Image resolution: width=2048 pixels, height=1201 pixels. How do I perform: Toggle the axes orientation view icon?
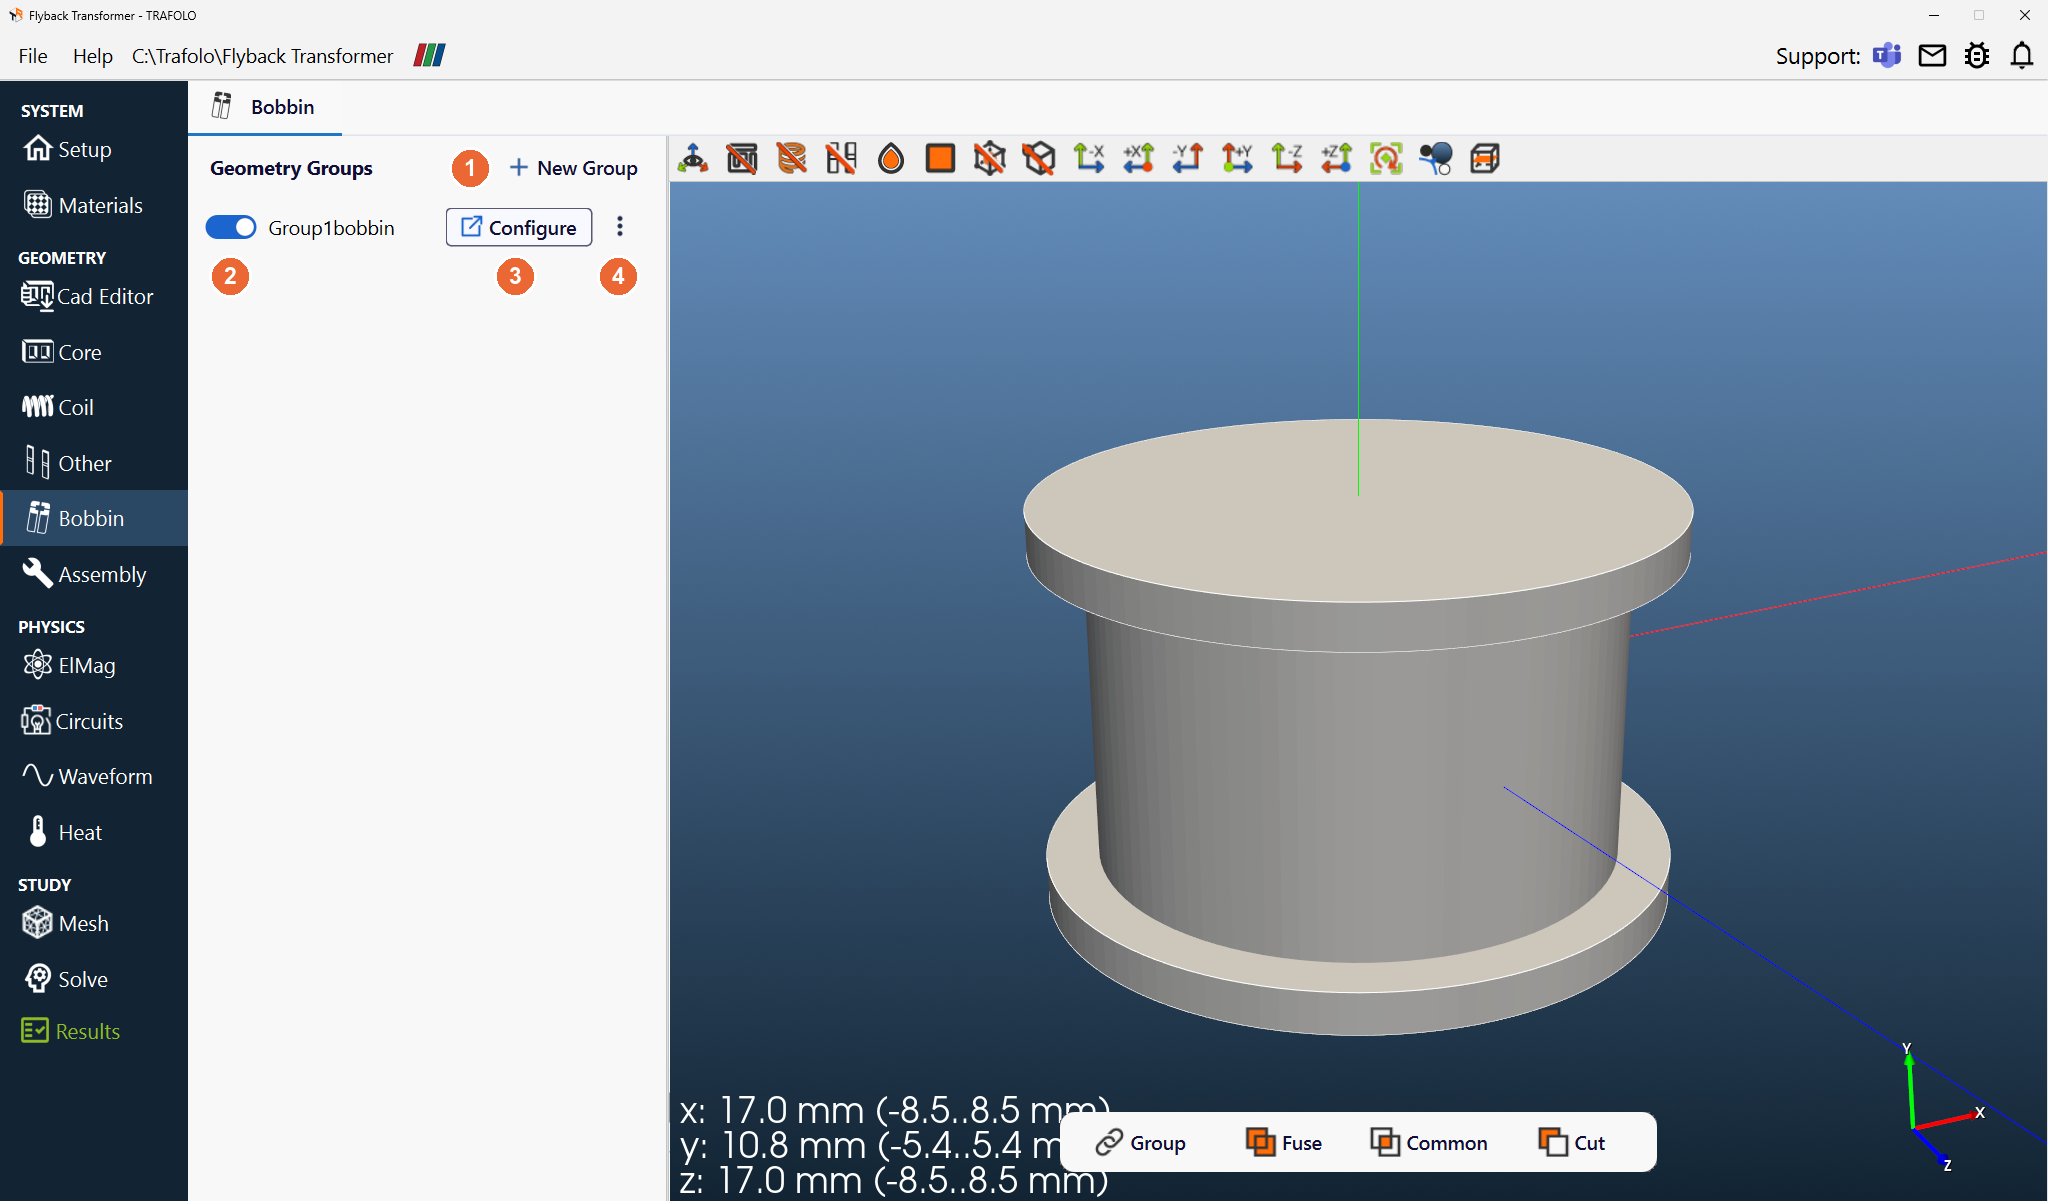pyautogui.click(x=693, y=158)
